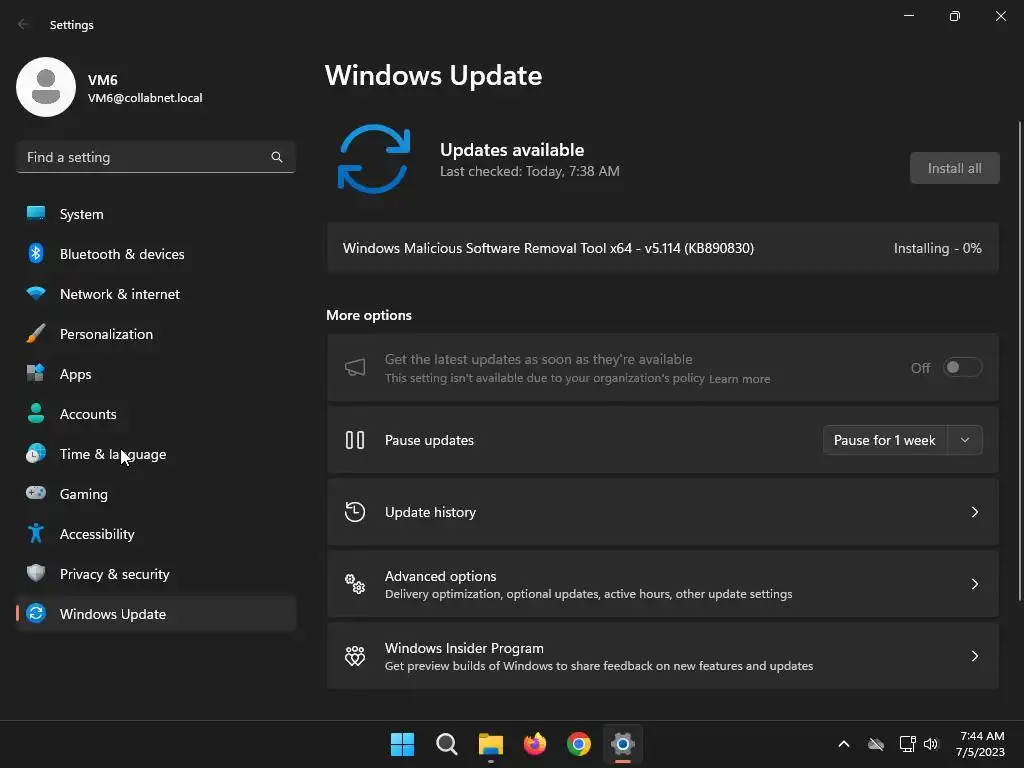Open taskbar Search icon
1024x768 pixels.
(x=447, y=744)
